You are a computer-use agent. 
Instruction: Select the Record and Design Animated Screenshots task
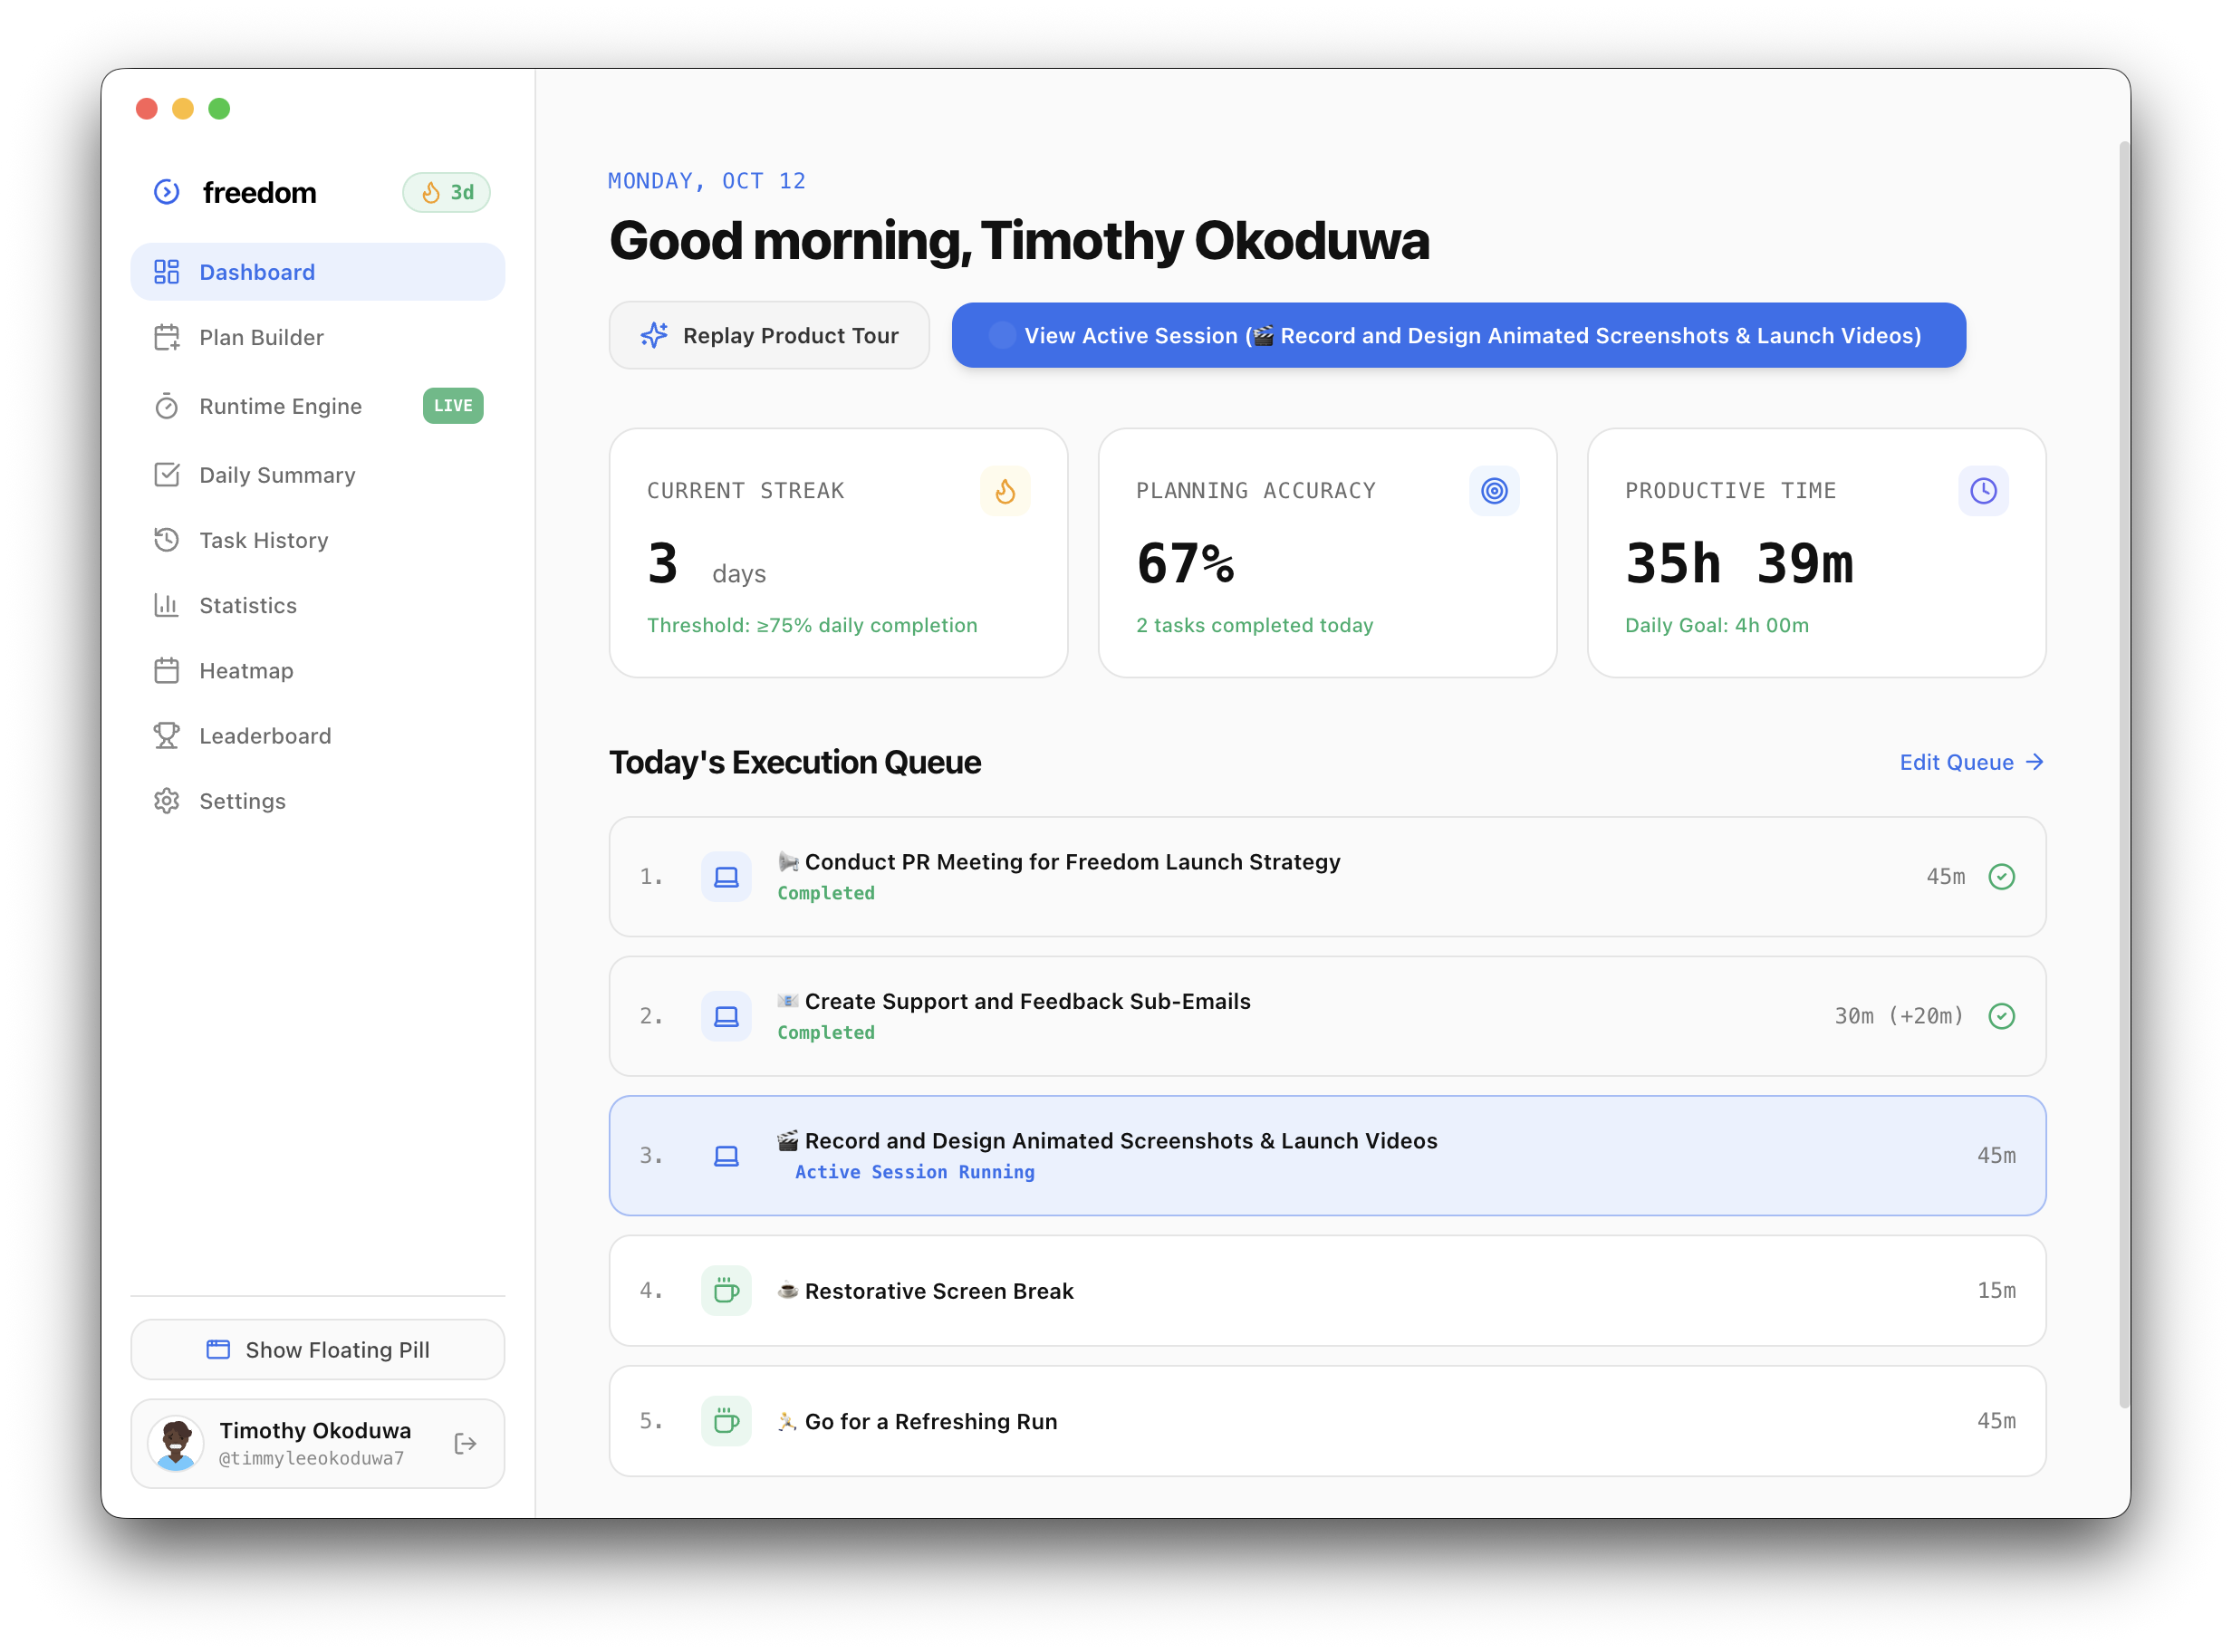1327,1156
